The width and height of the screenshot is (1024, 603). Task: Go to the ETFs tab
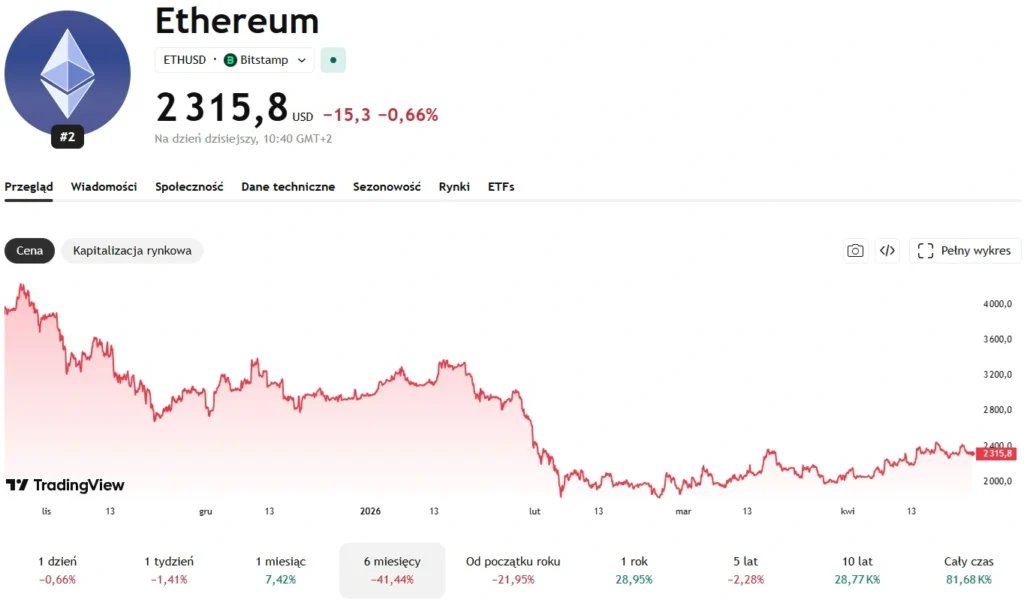501,187
